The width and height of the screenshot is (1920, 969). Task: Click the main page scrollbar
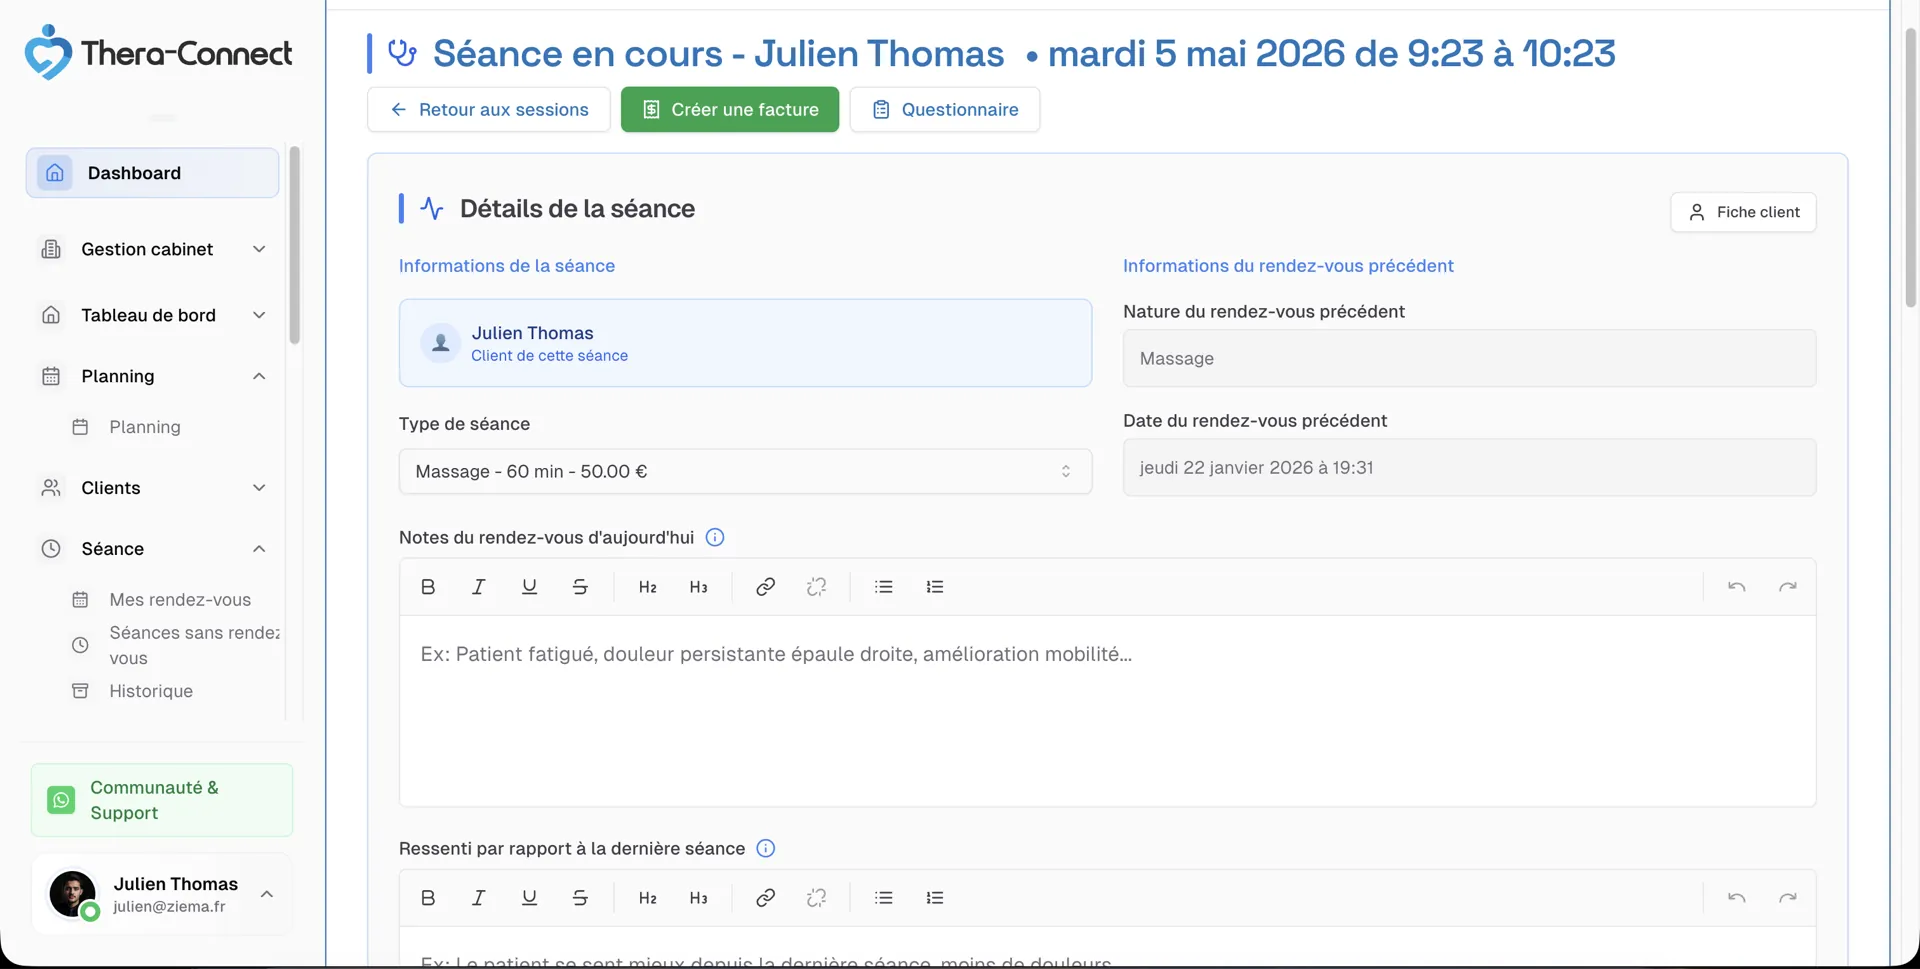tap(1910, 168)
